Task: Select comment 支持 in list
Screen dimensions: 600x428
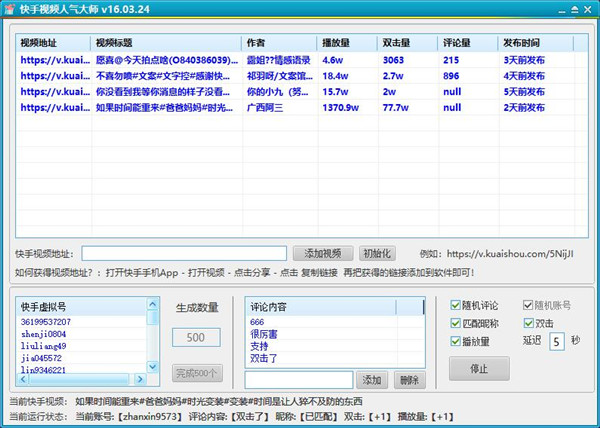Action: pyautogui.click(x=259, y=346)
